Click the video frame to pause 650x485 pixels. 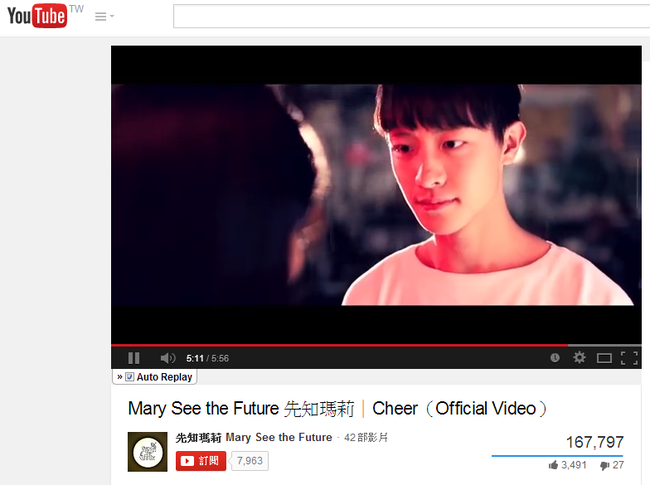point(376,195)
